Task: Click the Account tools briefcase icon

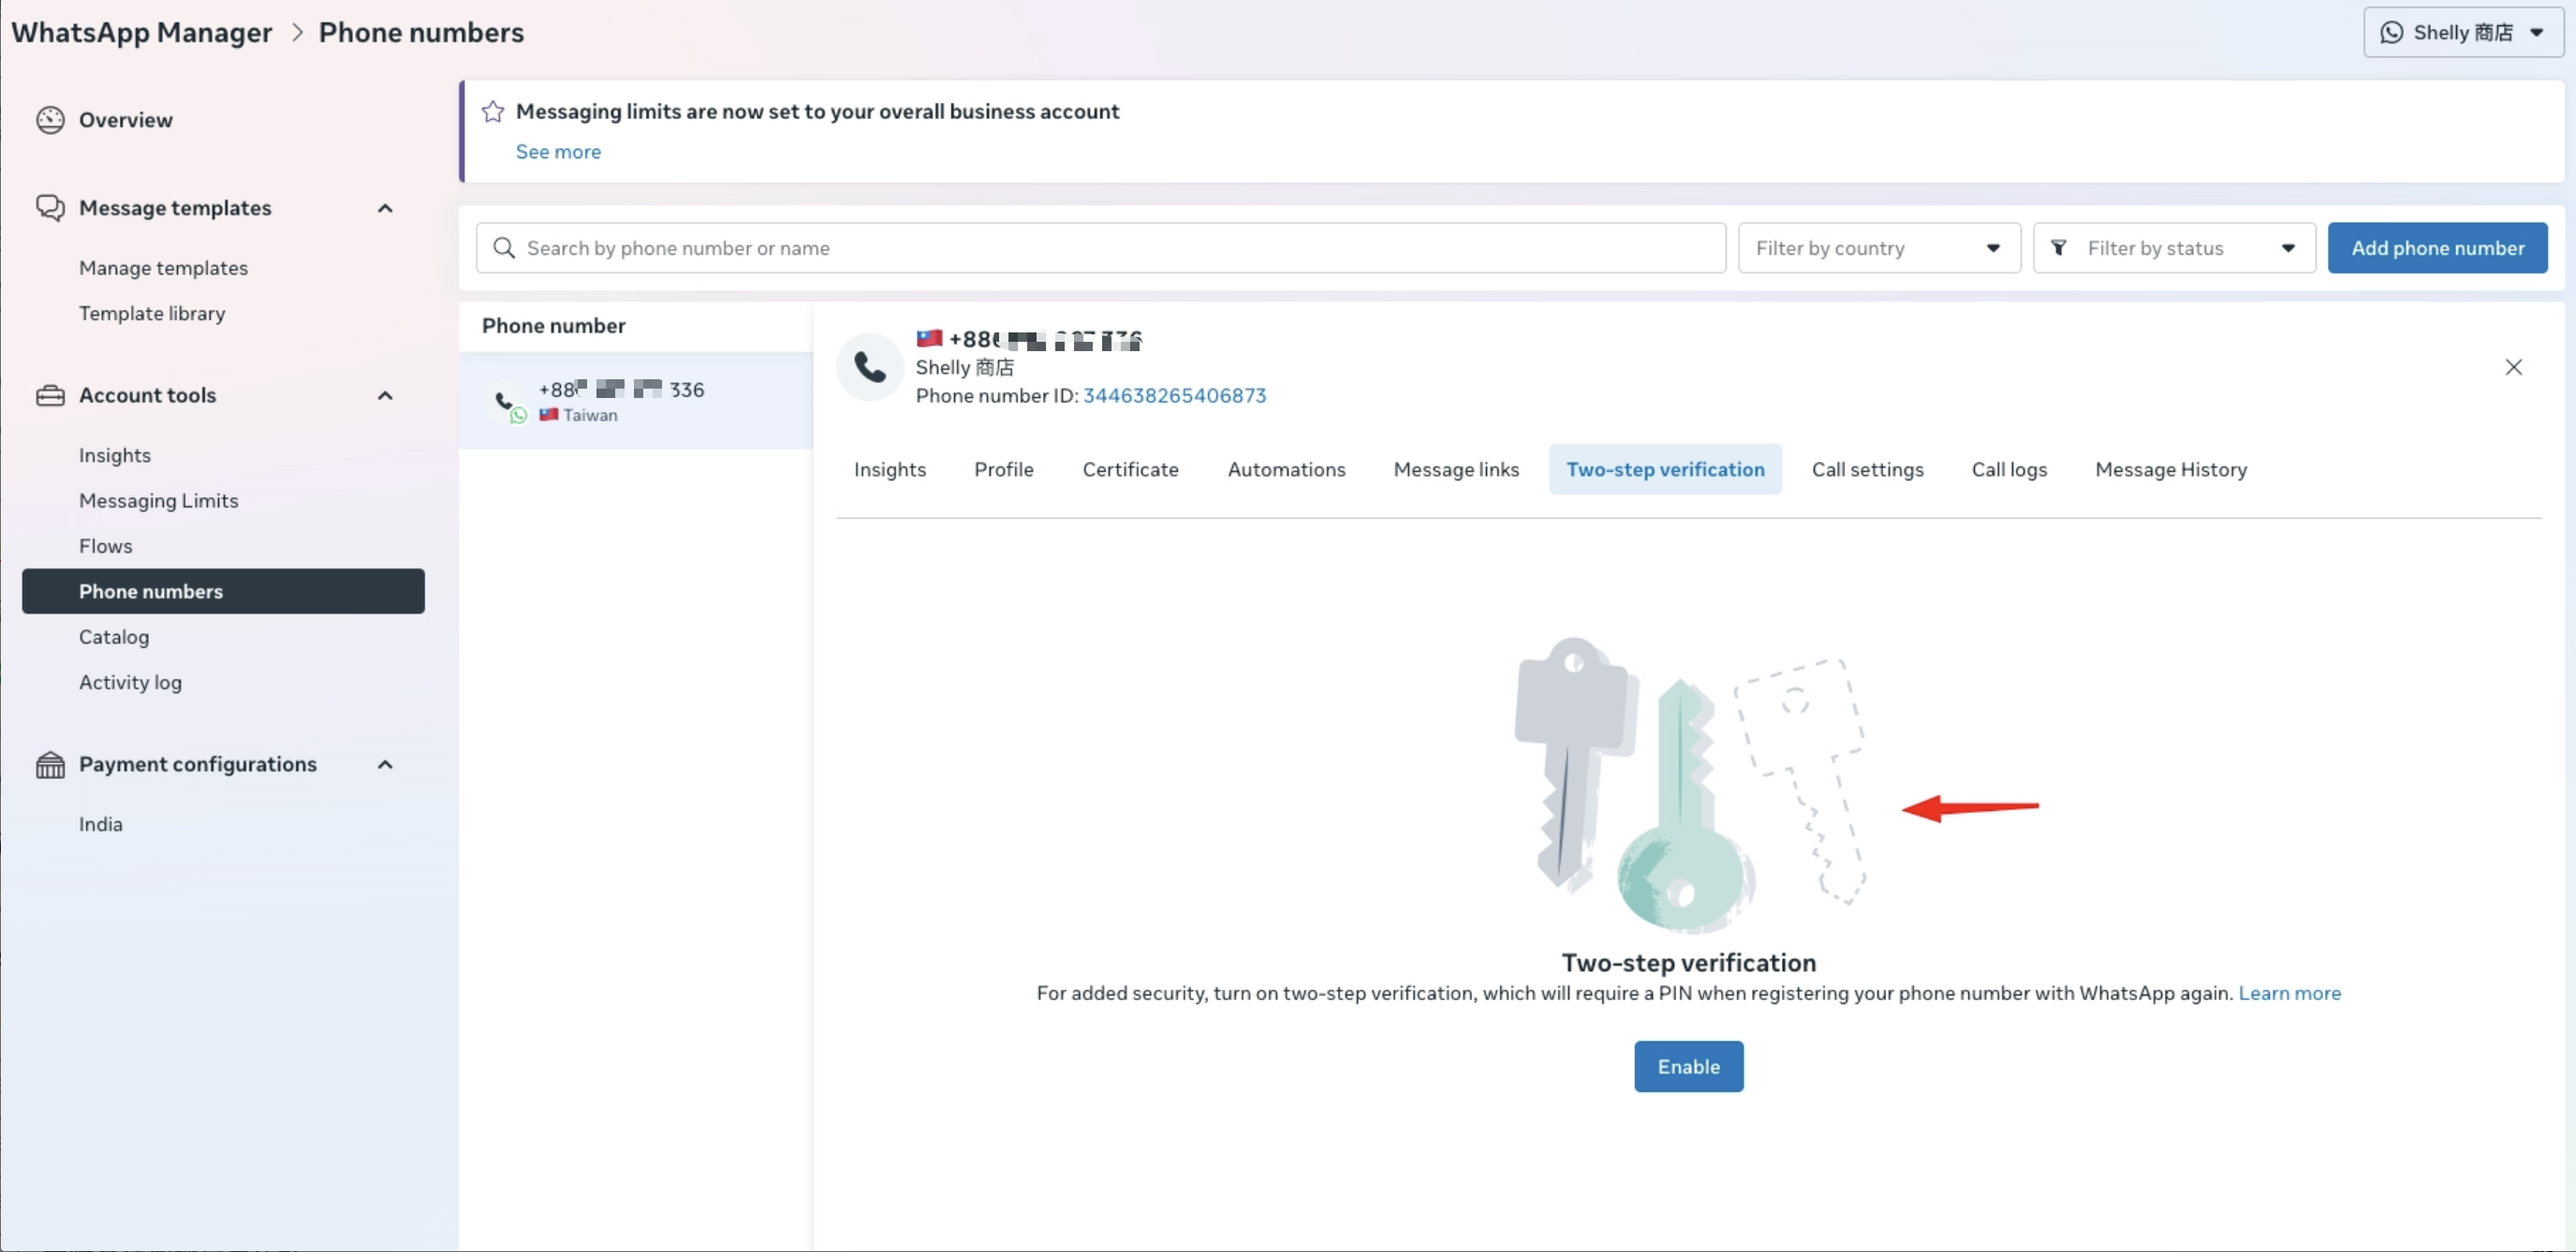Action: [x=50, y=395]
